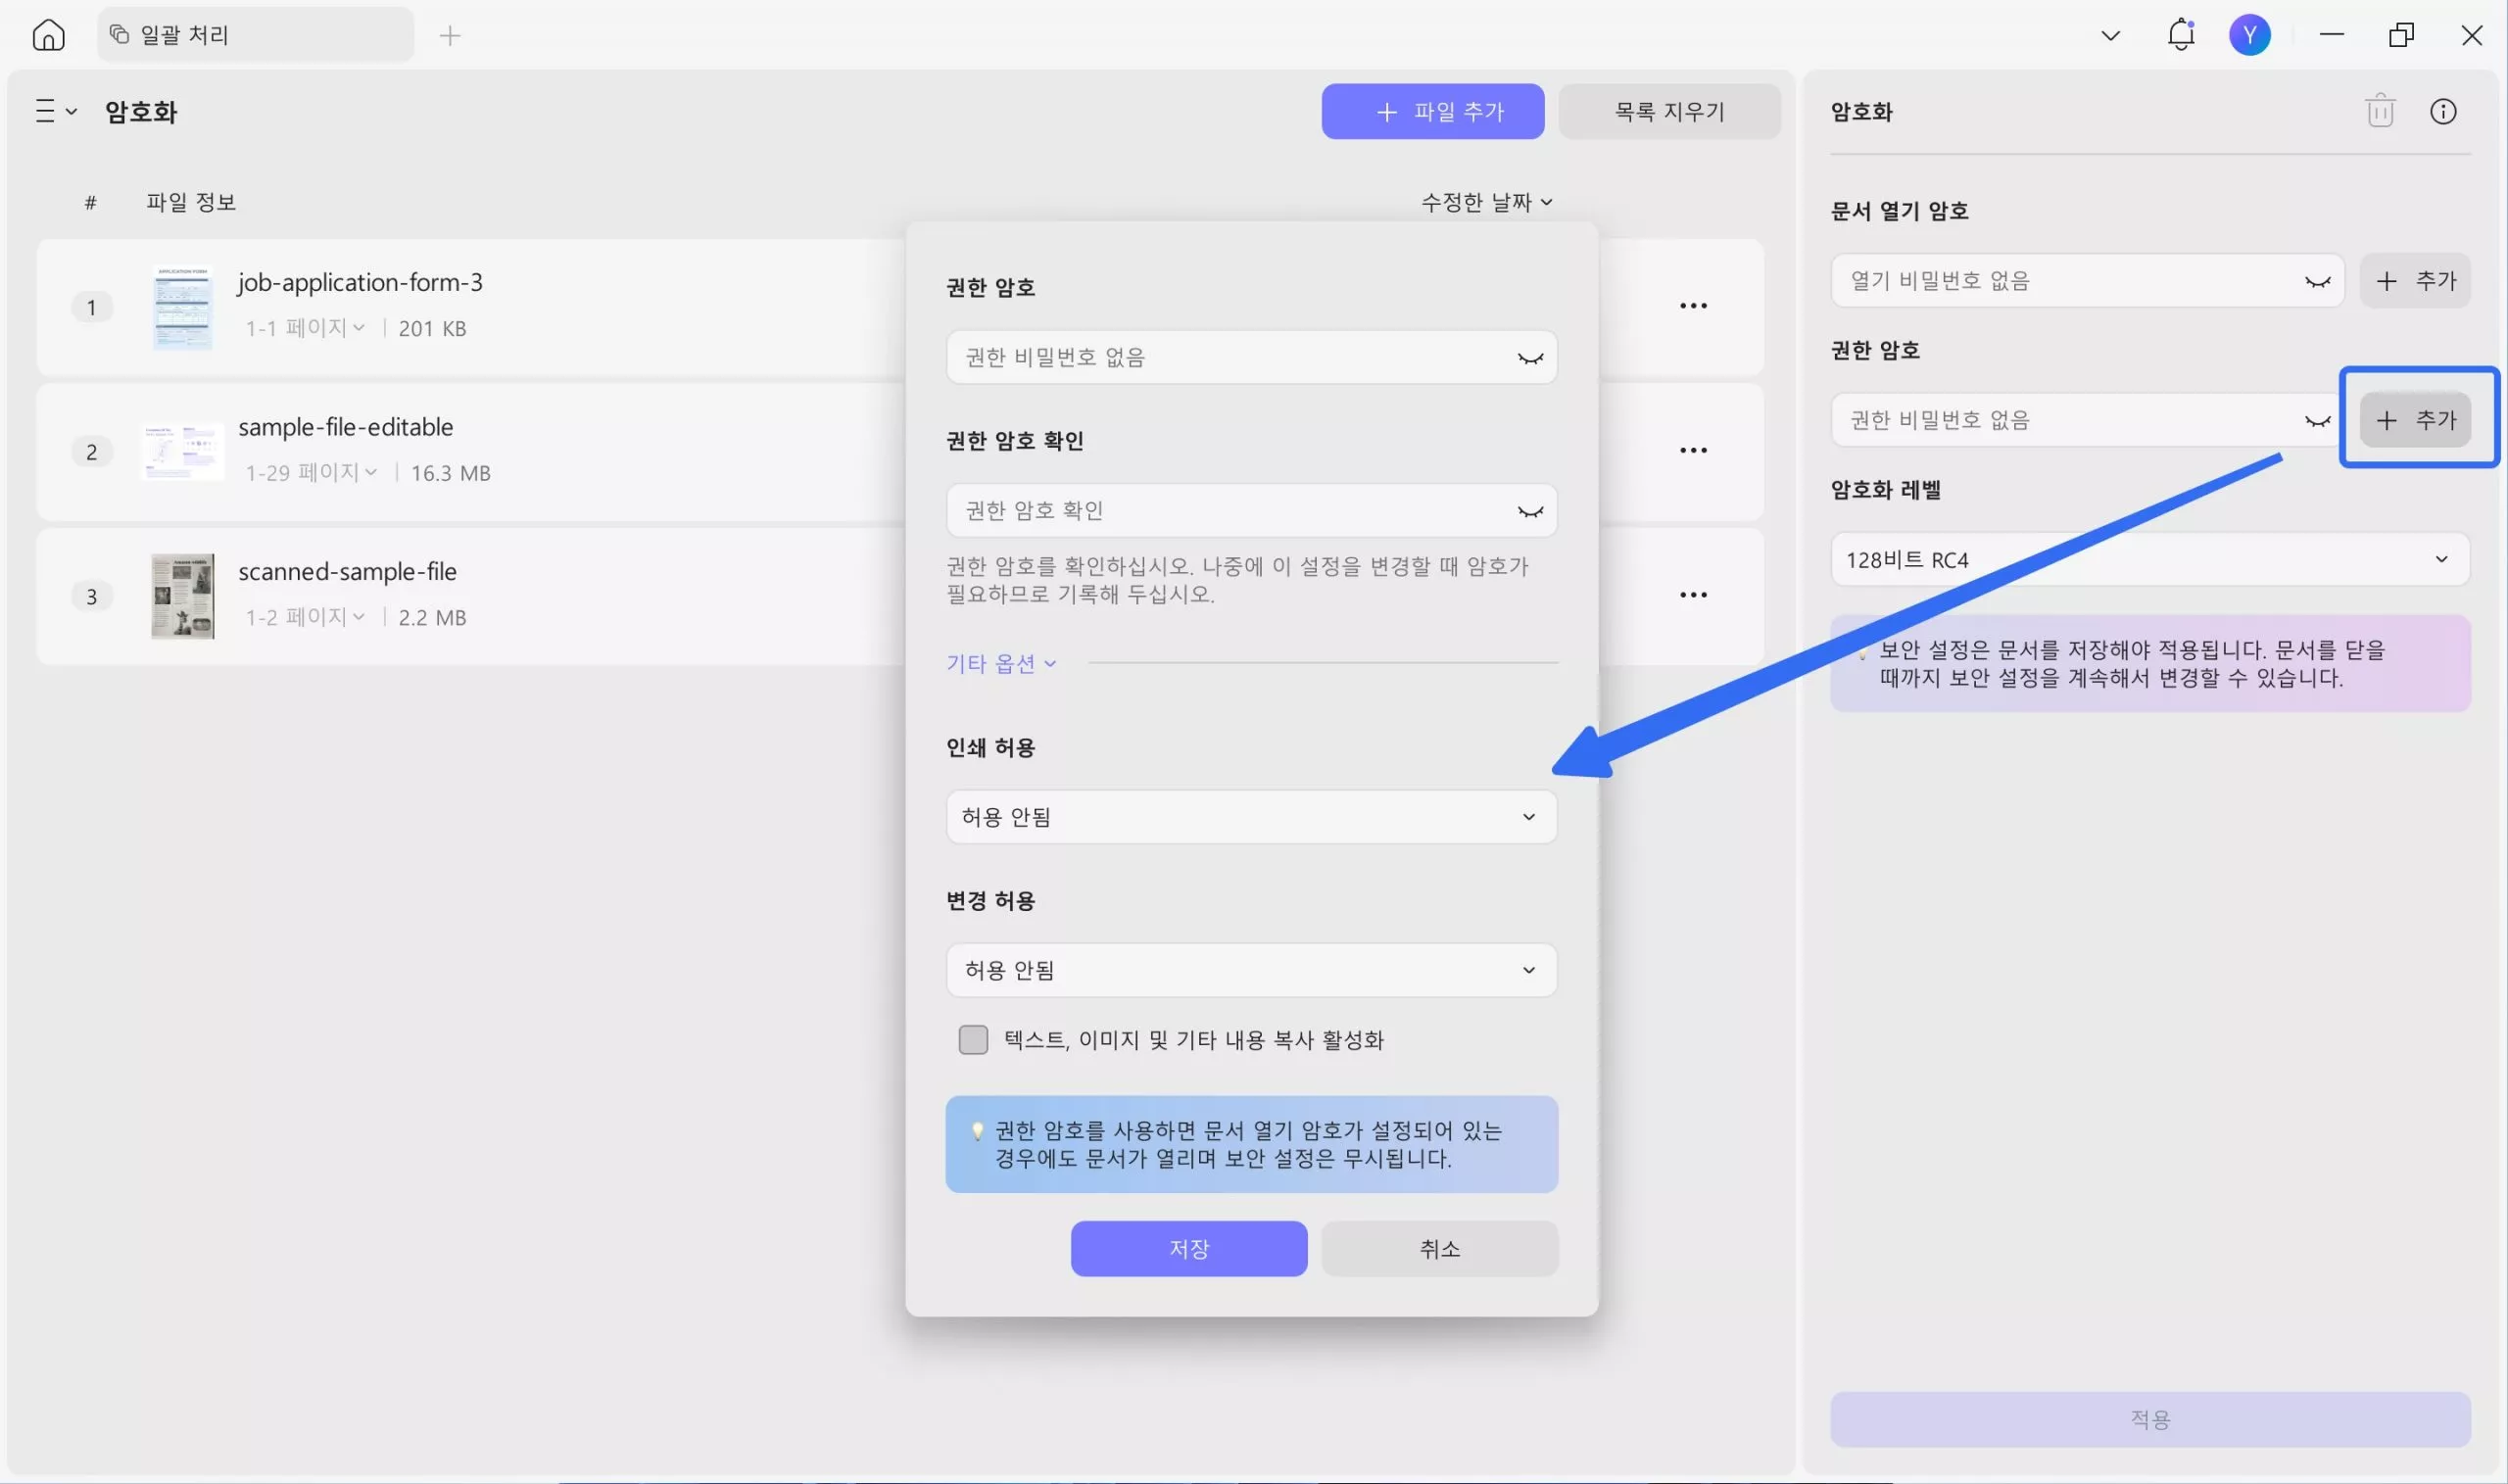This screenshot has height=1484, width=2508.
Task: Open the 인쇄 허용 dropdown
Action: click(1250, 817)
